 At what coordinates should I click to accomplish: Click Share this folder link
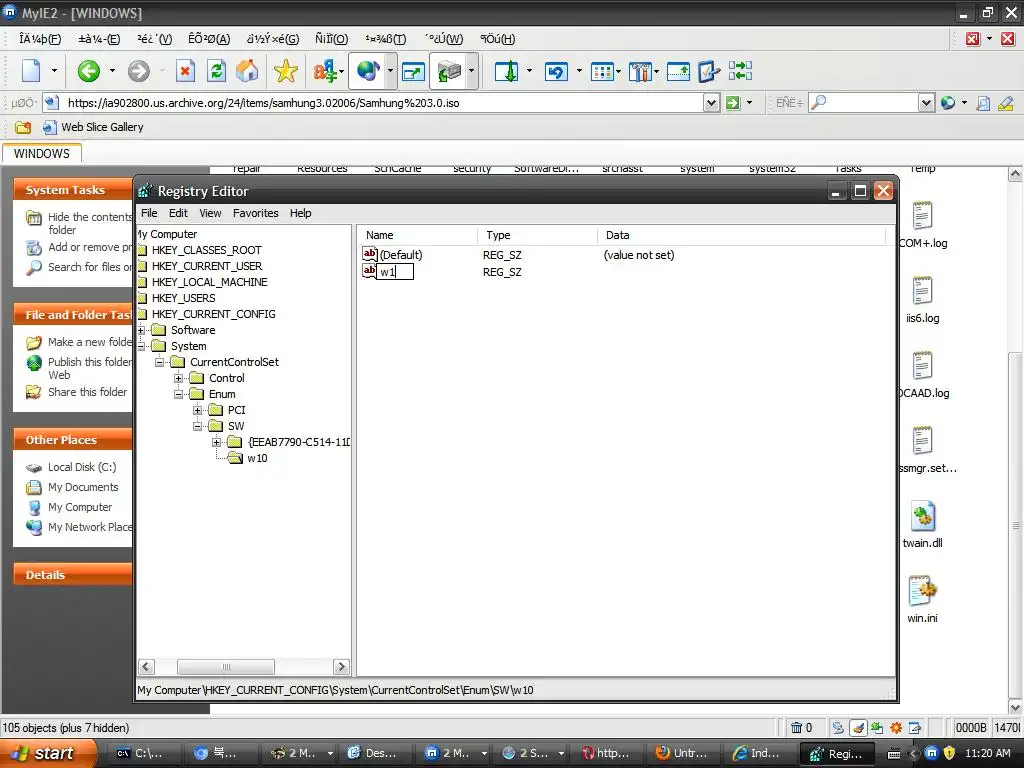pyautogui.click(x=88, y=392)
